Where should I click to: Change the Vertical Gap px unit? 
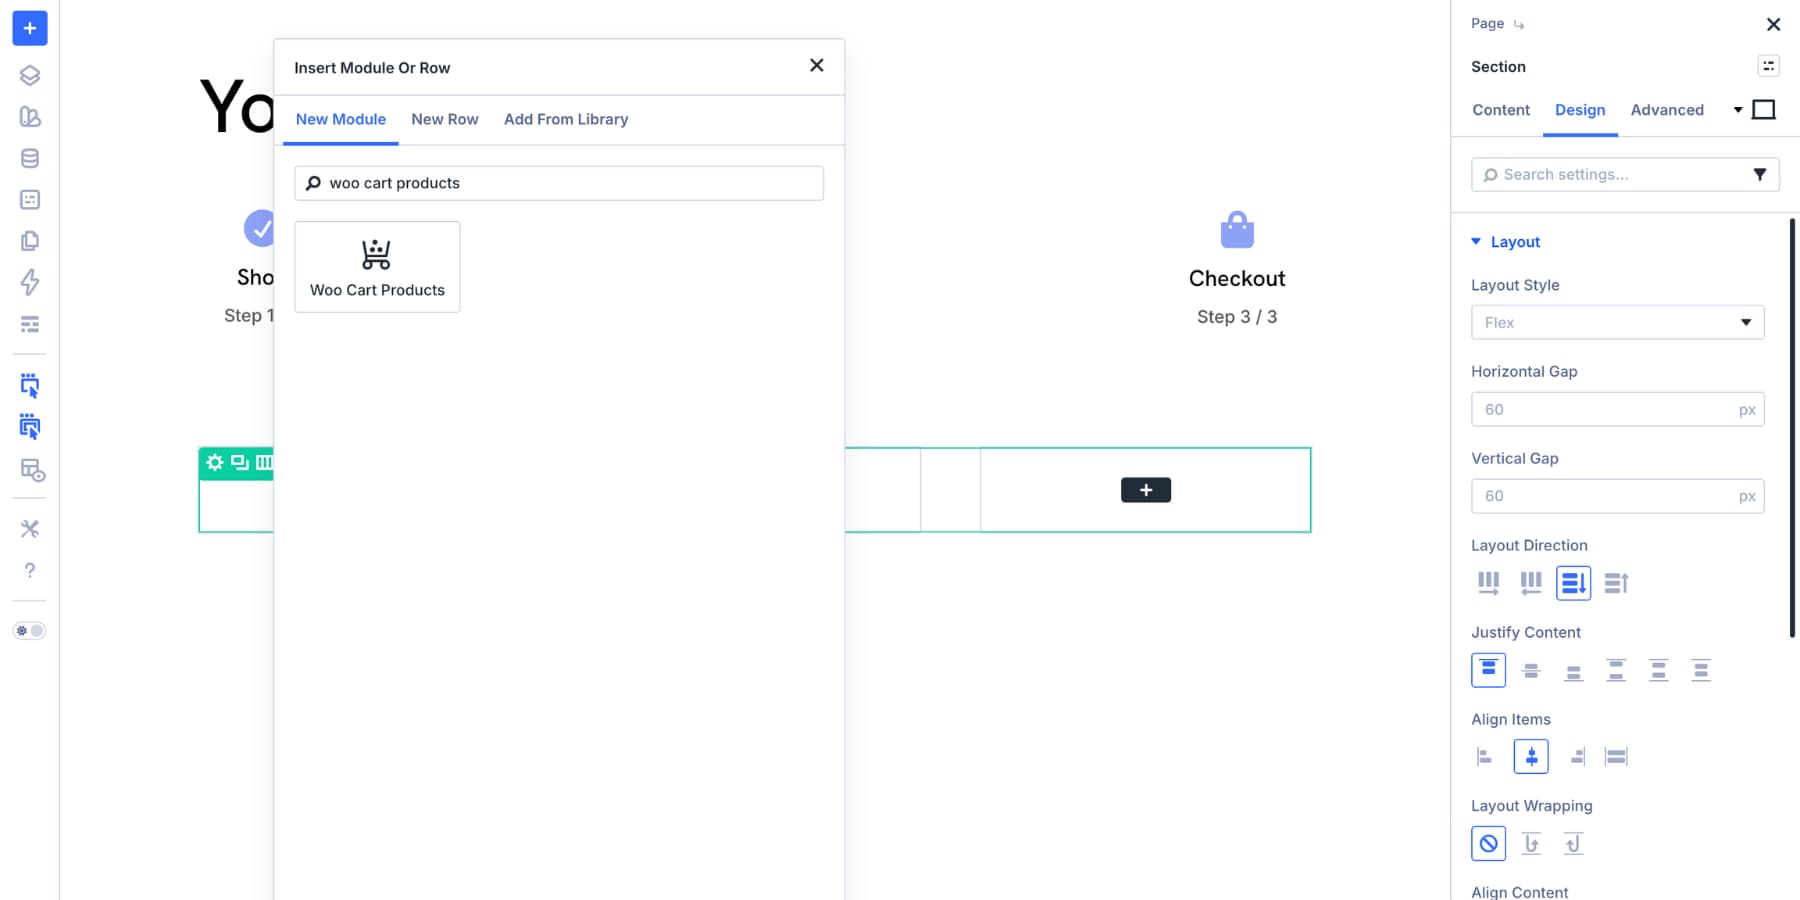1747,496
